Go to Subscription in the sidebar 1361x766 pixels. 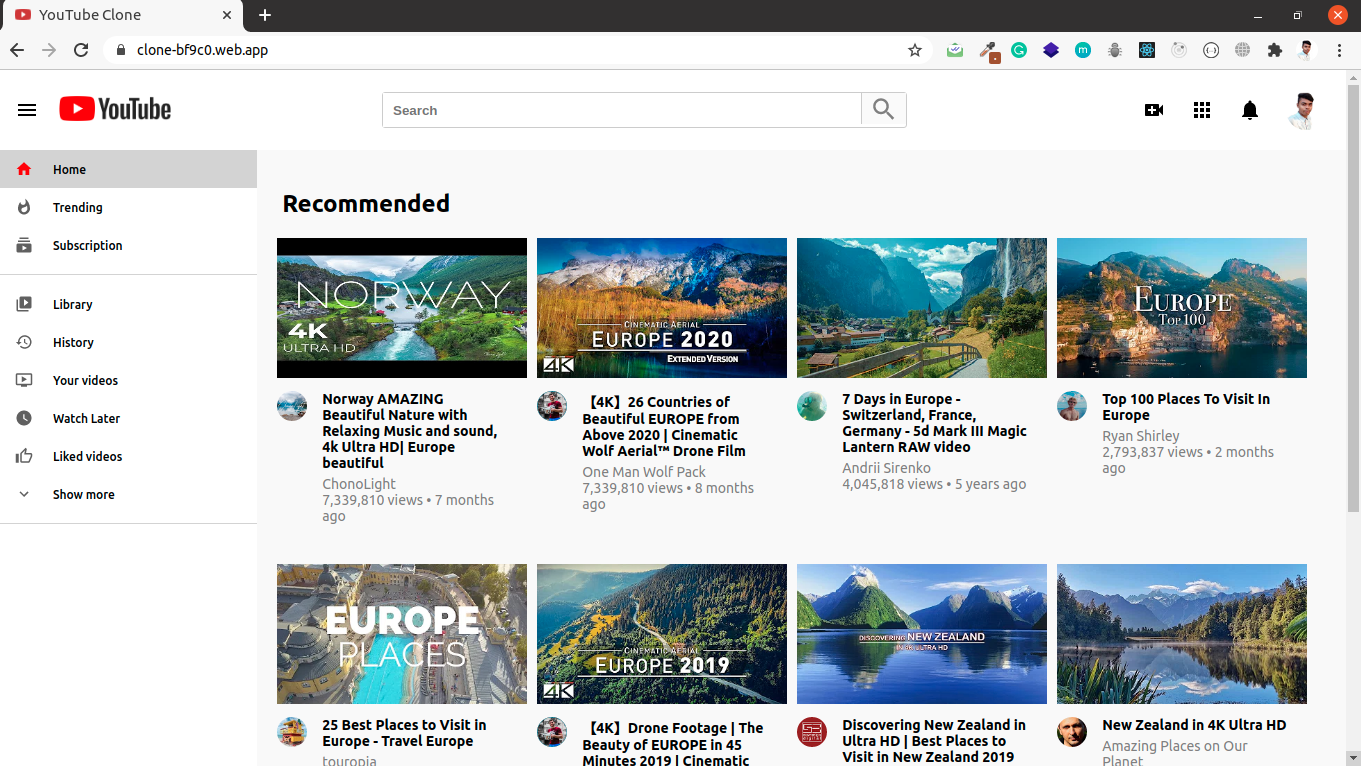pyautogui.click(x=87, y=246)
